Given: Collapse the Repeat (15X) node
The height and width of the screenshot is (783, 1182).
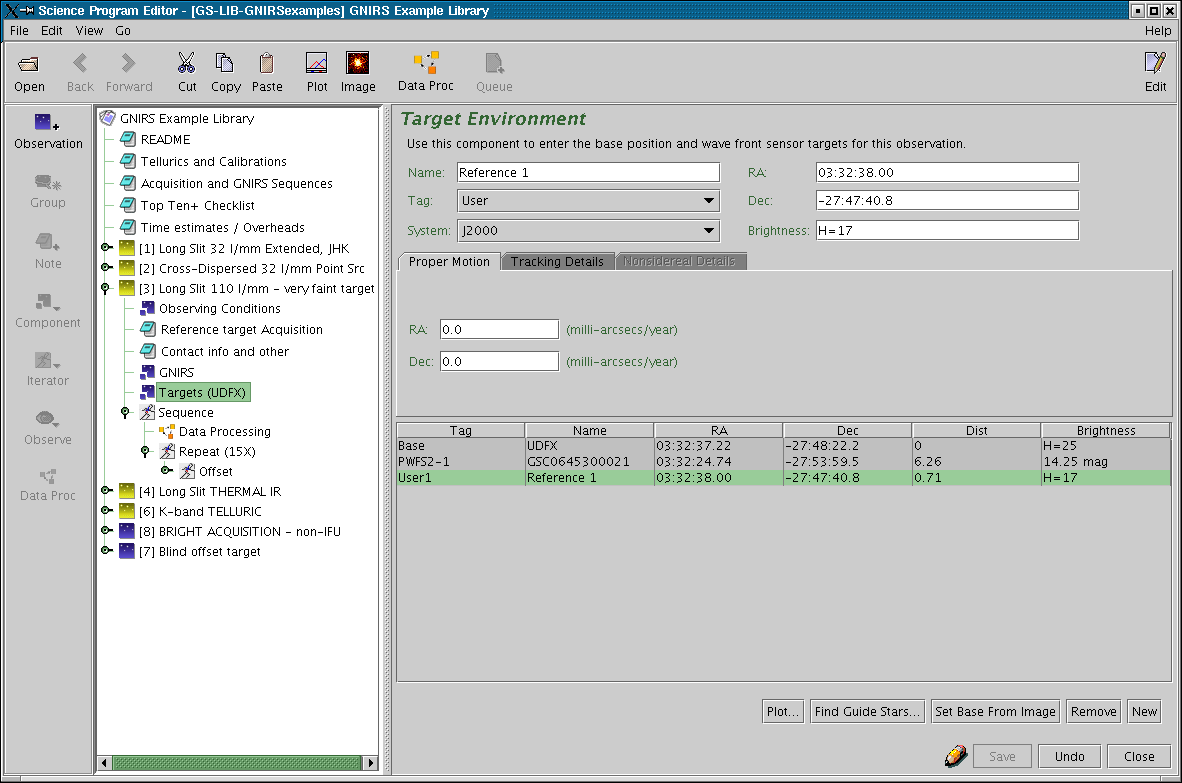Looking at the screenshot, I should [145, 451].
